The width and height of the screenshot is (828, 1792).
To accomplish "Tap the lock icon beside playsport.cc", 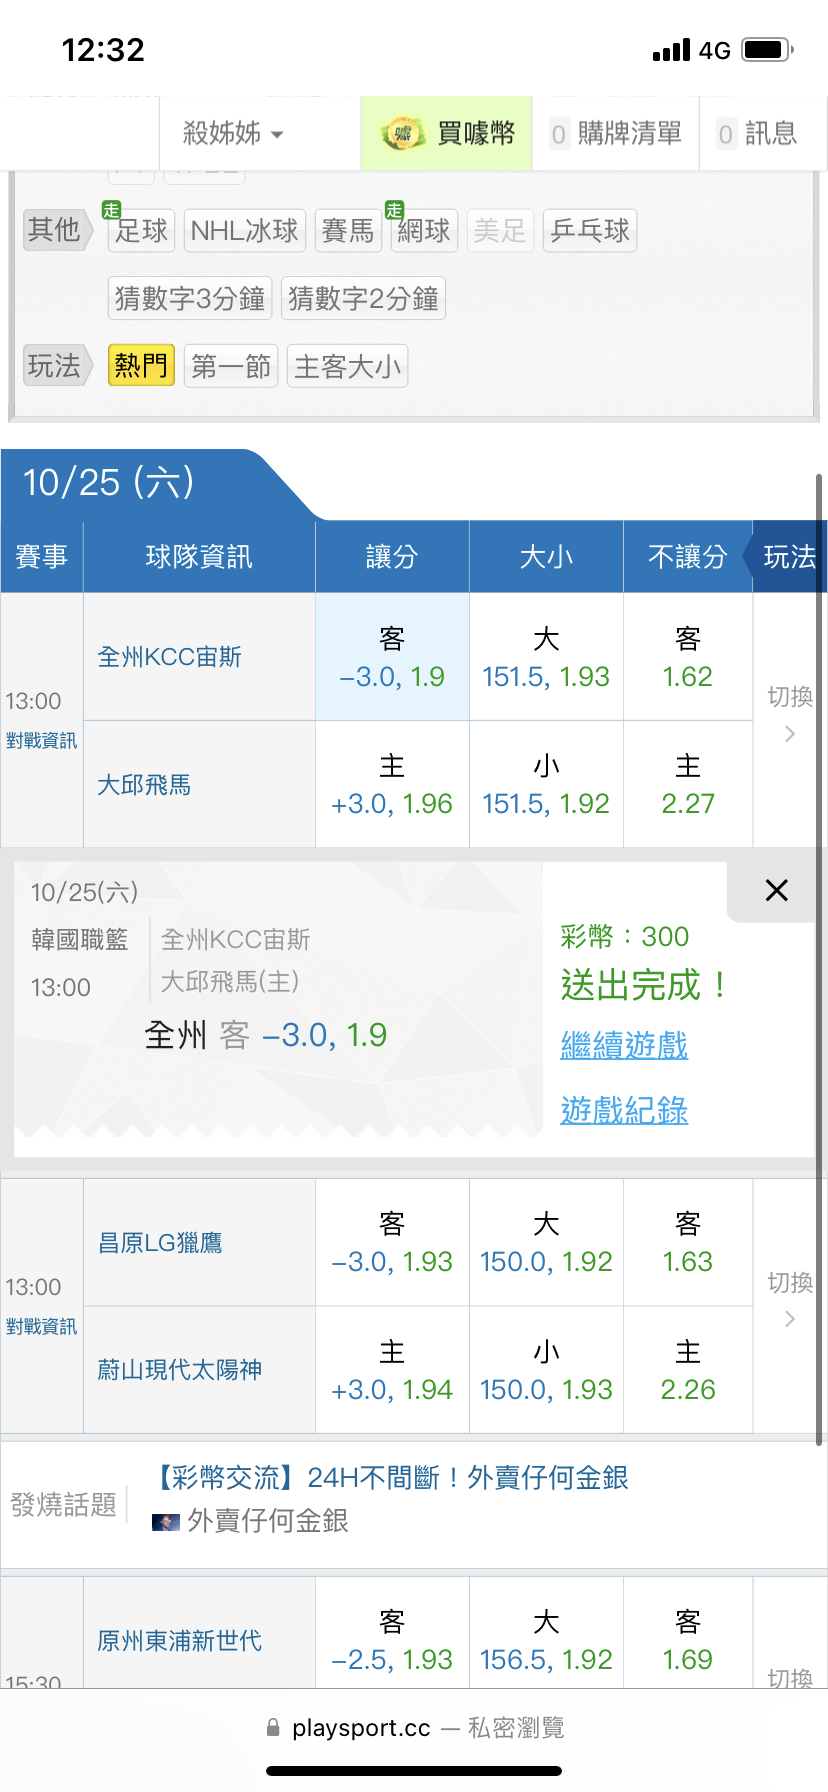I will point(273,1728).
